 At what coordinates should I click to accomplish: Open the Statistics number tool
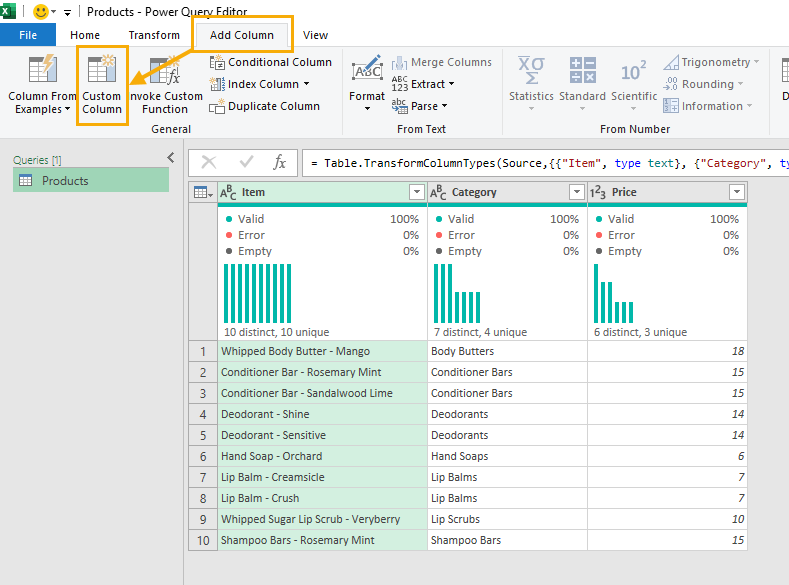coord(531,83)
